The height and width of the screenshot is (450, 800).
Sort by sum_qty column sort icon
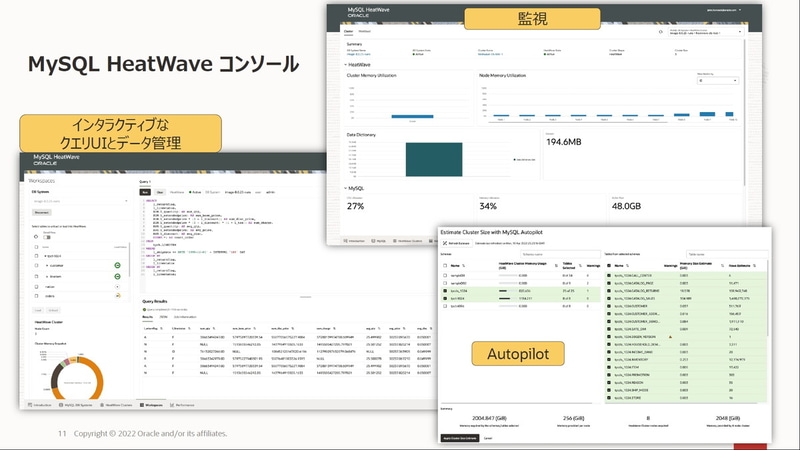coord(214,329)
